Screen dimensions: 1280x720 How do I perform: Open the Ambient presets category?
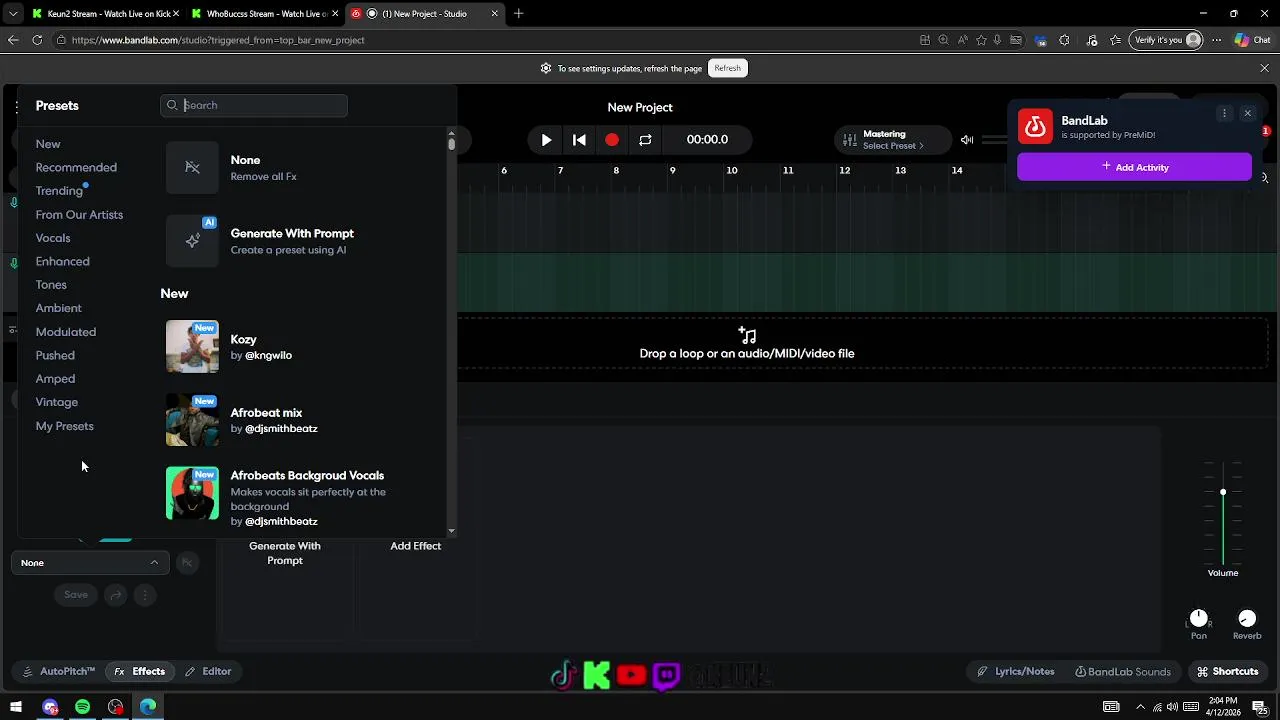(x=58, y=308)
